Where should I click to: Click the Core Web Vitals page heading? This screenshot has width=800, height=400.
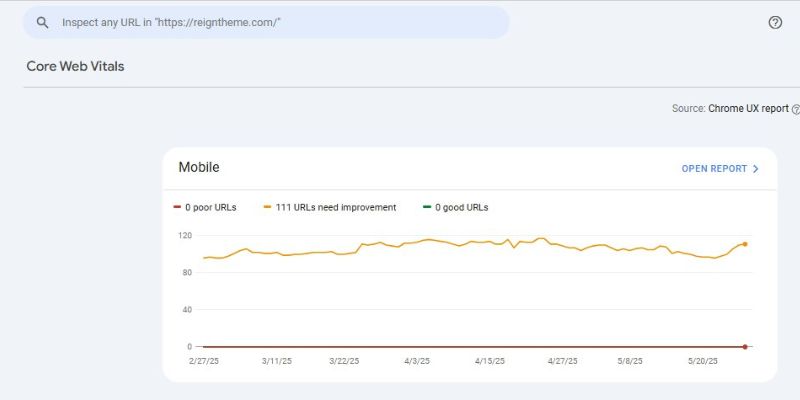click(x=75, y=66)
